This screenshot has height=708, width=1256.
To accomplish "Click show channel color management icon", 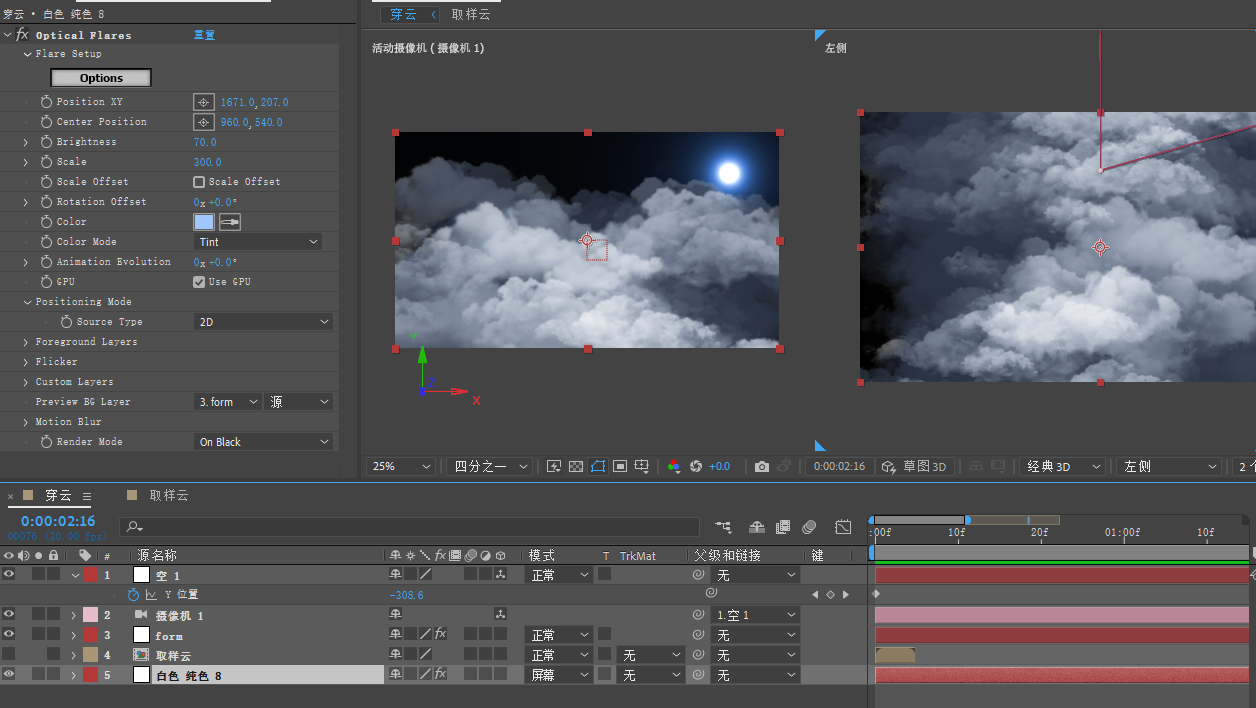I will tap(674, 466).
